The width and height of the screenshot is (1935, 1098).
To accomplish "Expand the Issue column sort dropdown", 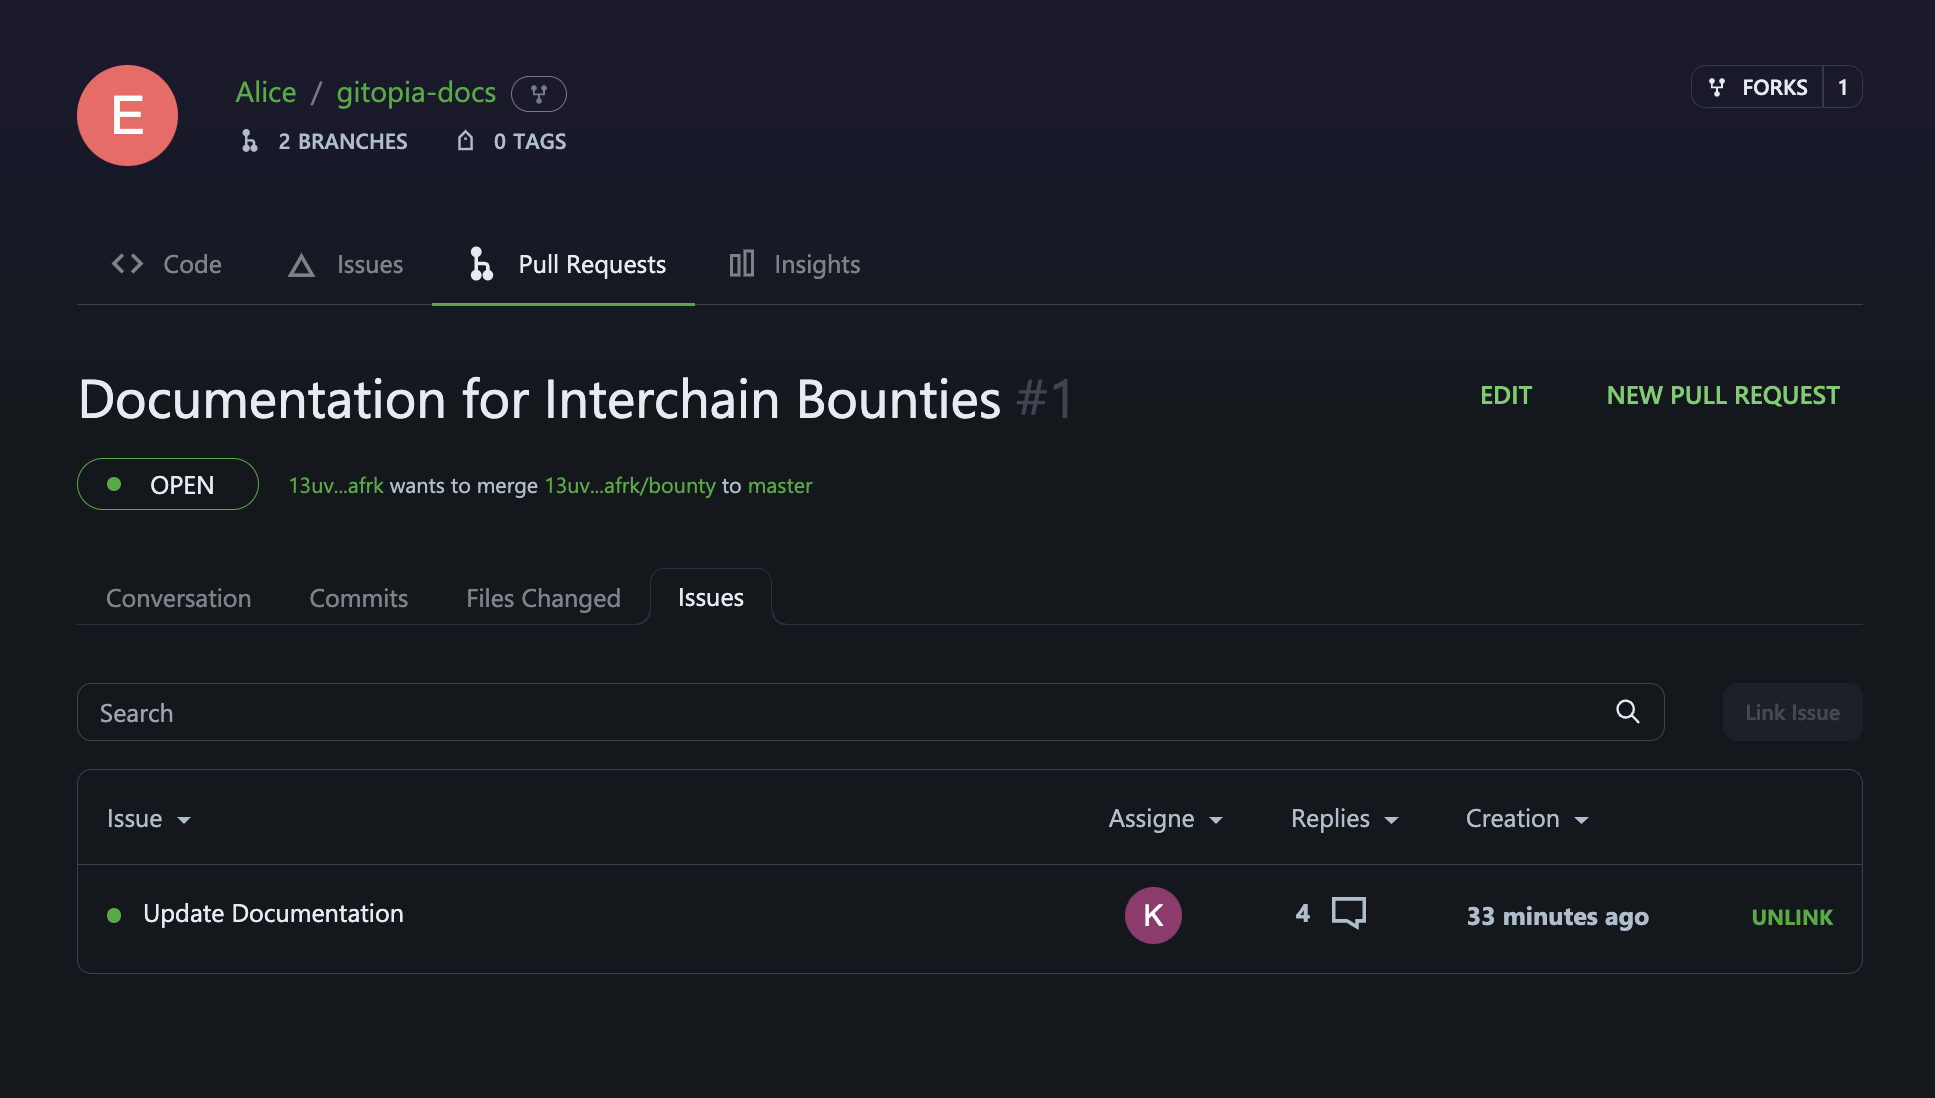I will (183, 820).
